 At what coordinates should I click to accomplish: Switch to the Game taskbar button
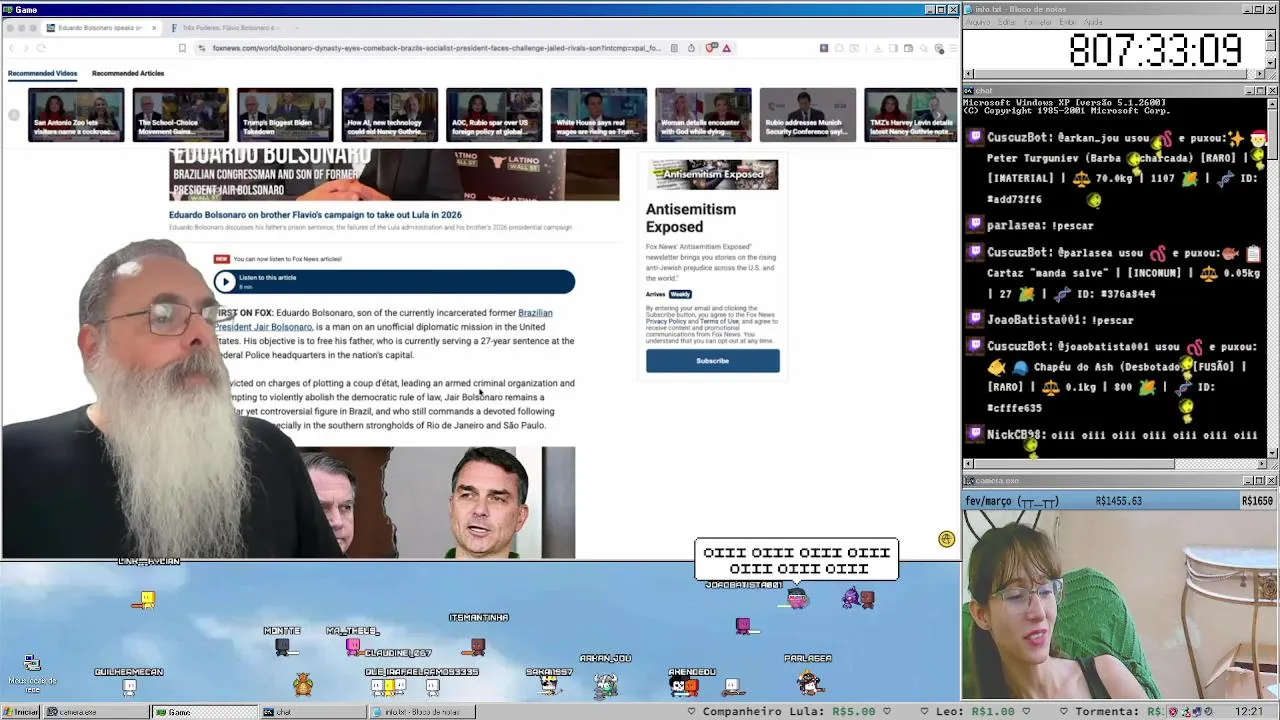tap(203, 712)
